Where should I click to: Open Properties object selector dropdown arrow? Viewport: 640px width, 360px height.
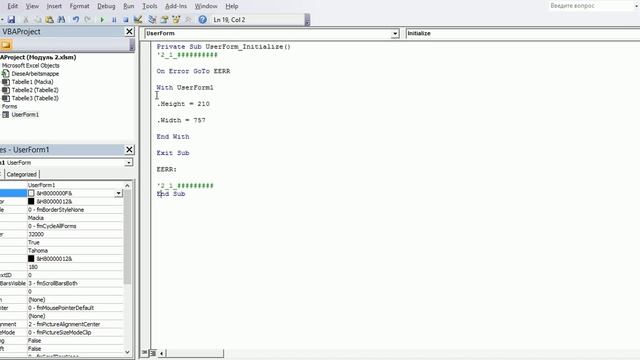[129, 162]
